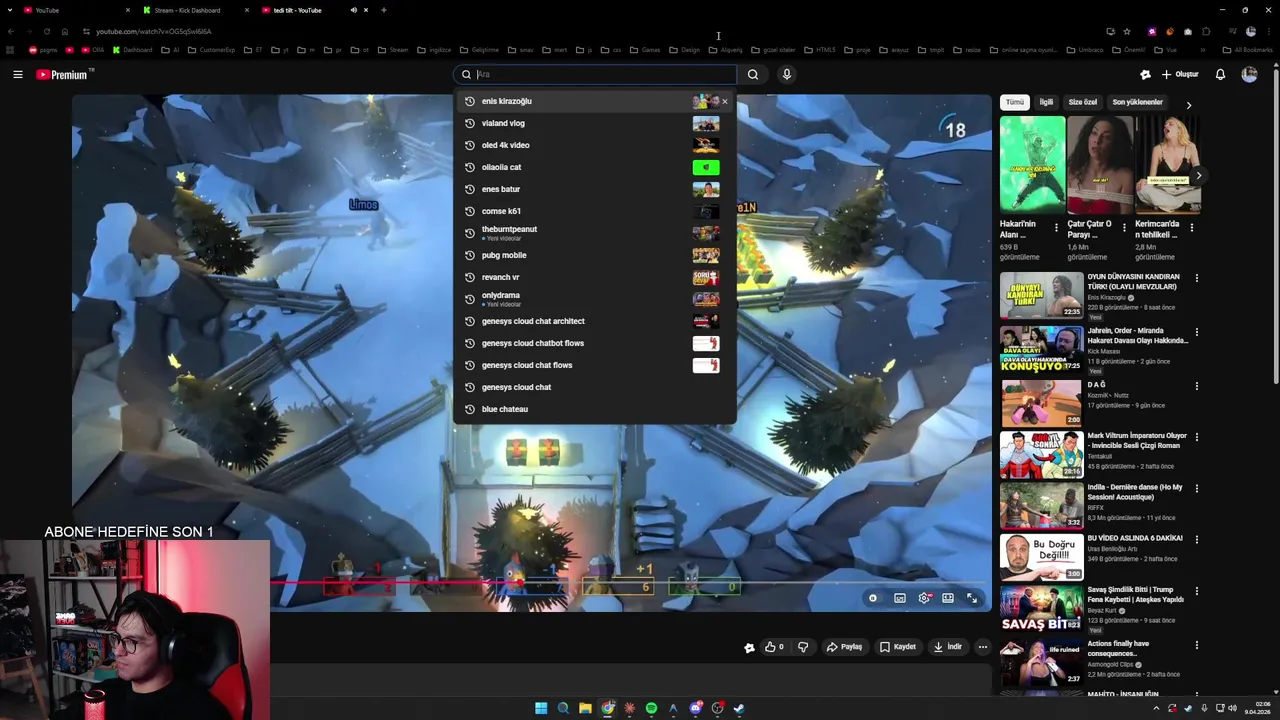This screenshot has width=1280, height=720.
Task: Select the İlgili filter chip
Action: point(1046,102)
